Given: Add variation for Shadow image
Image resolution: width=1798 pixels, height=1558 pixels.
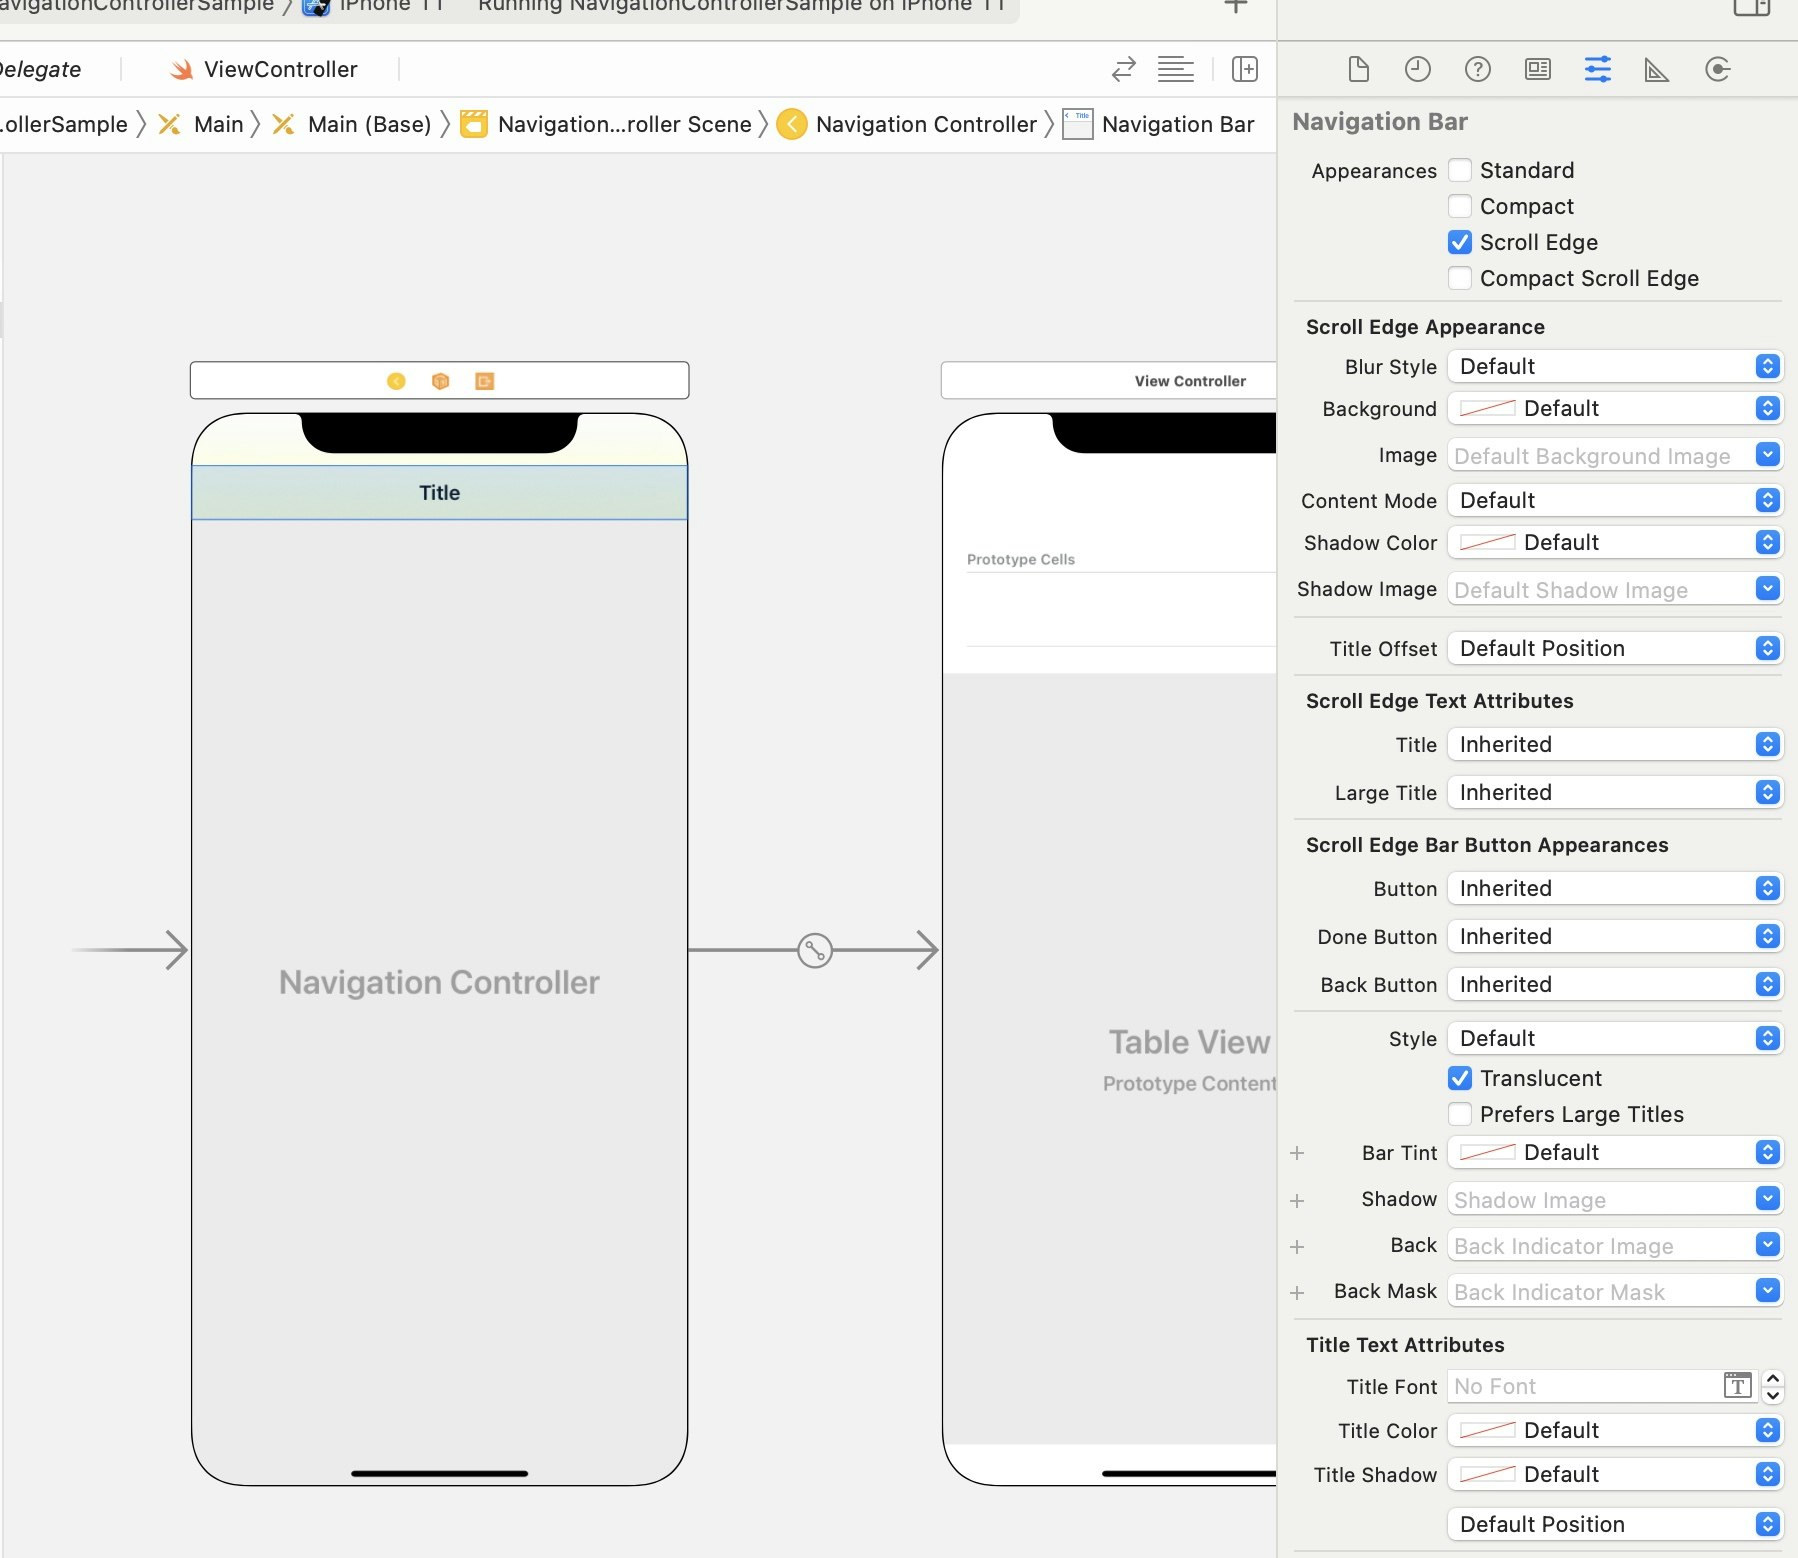Looking at the screenshot, I should tap(1297, 1200).
